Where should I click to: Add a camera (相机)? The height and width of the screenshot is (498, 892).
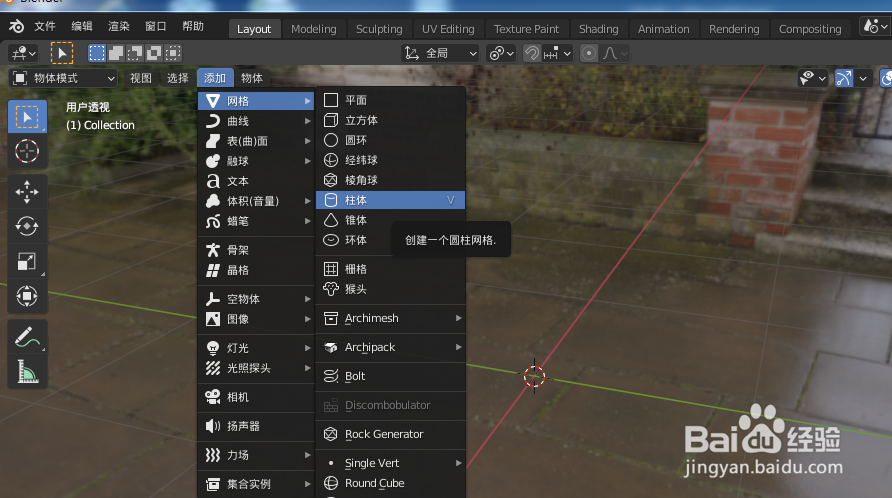256,397
